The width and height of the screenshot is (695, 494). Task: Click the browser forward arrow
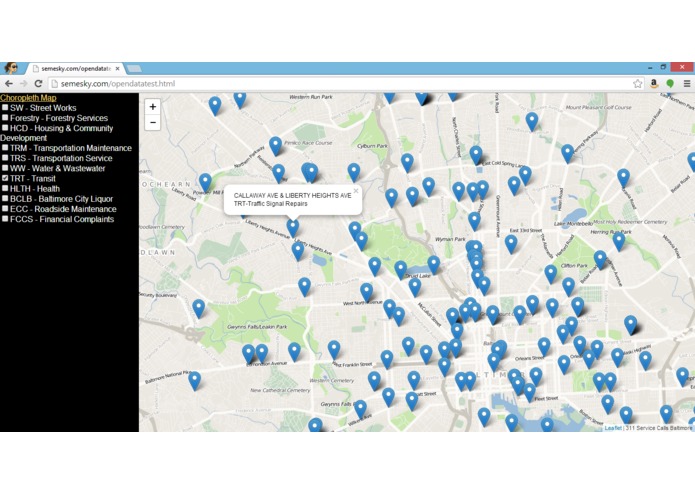(23, 83)
